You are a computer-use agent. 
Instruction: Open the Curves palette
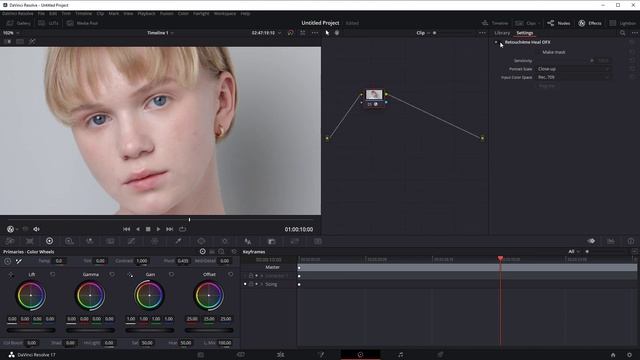pos(131,241)
